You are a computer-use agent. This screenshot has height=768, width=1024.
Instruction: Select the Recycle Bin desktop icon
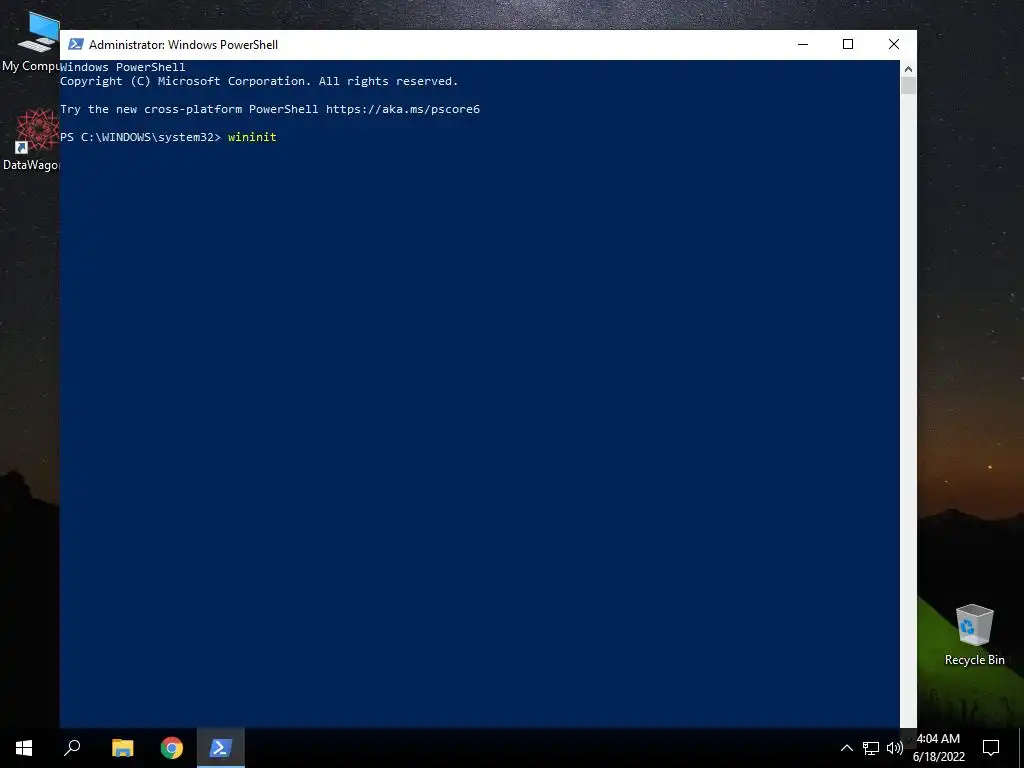coord(974,635)
